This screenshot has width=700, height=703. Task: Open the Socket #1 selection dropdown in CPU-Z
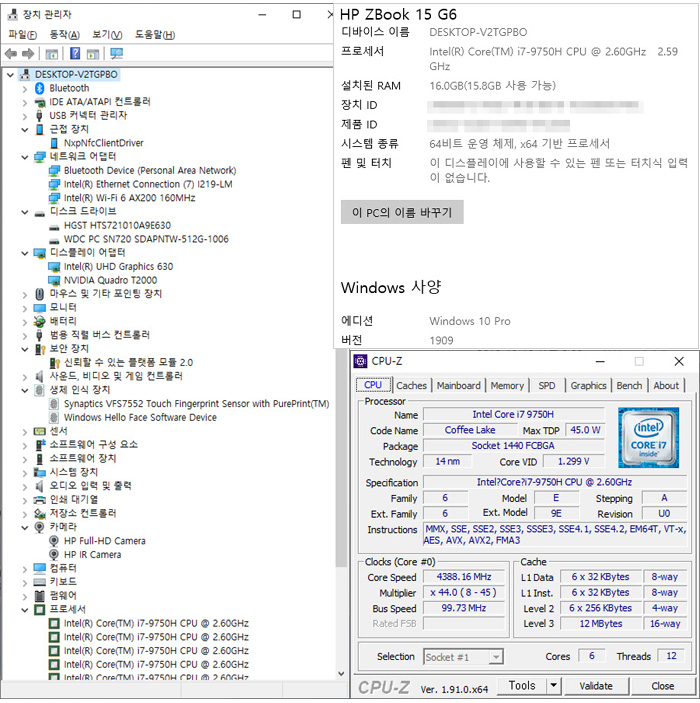(496, 657)
